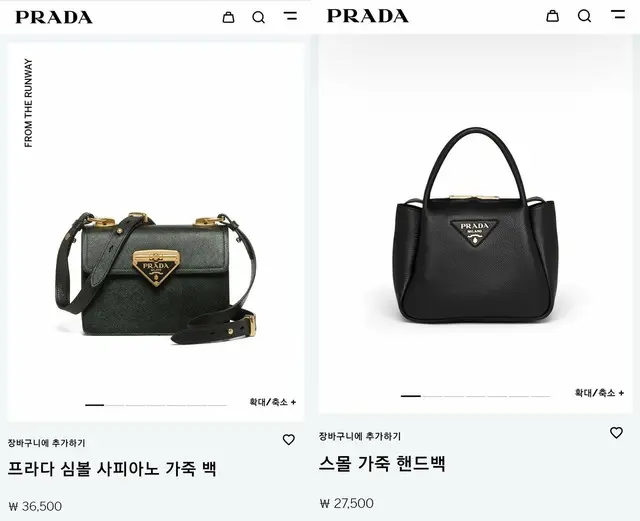The image size is (640, 521).
Task: Click the left PRADA logo
Action: coord(54,17)
